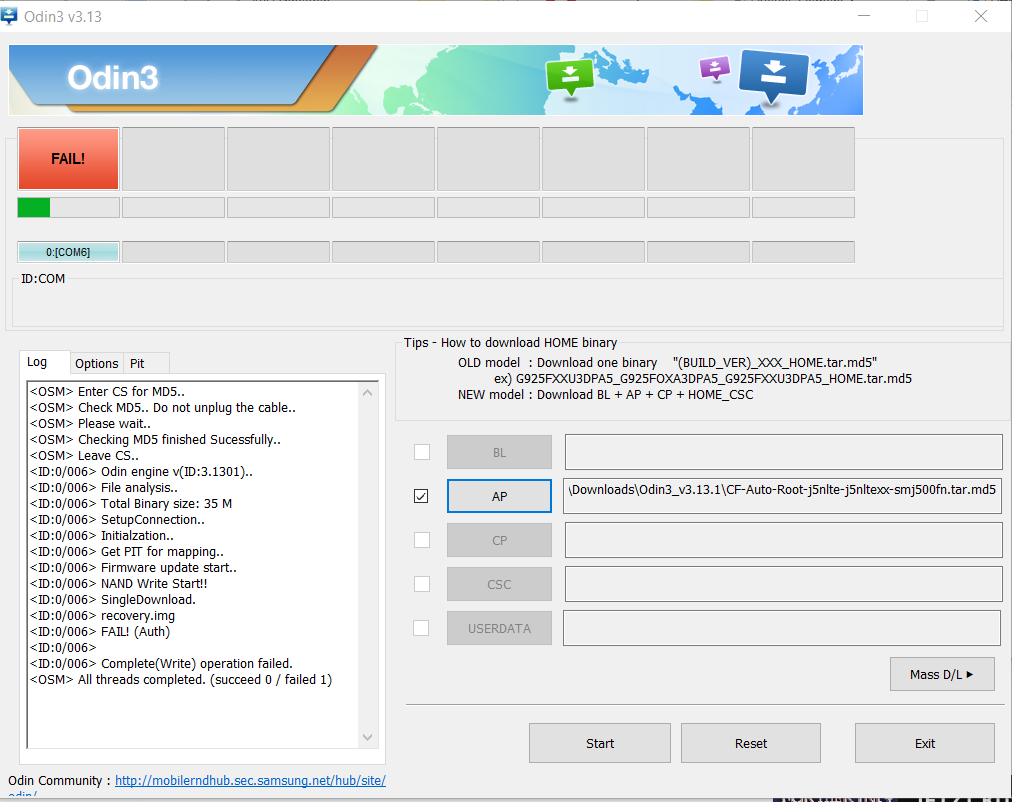1012x802 pixels.
Task: Click the Exit button
Action: [x=925, y=743]
